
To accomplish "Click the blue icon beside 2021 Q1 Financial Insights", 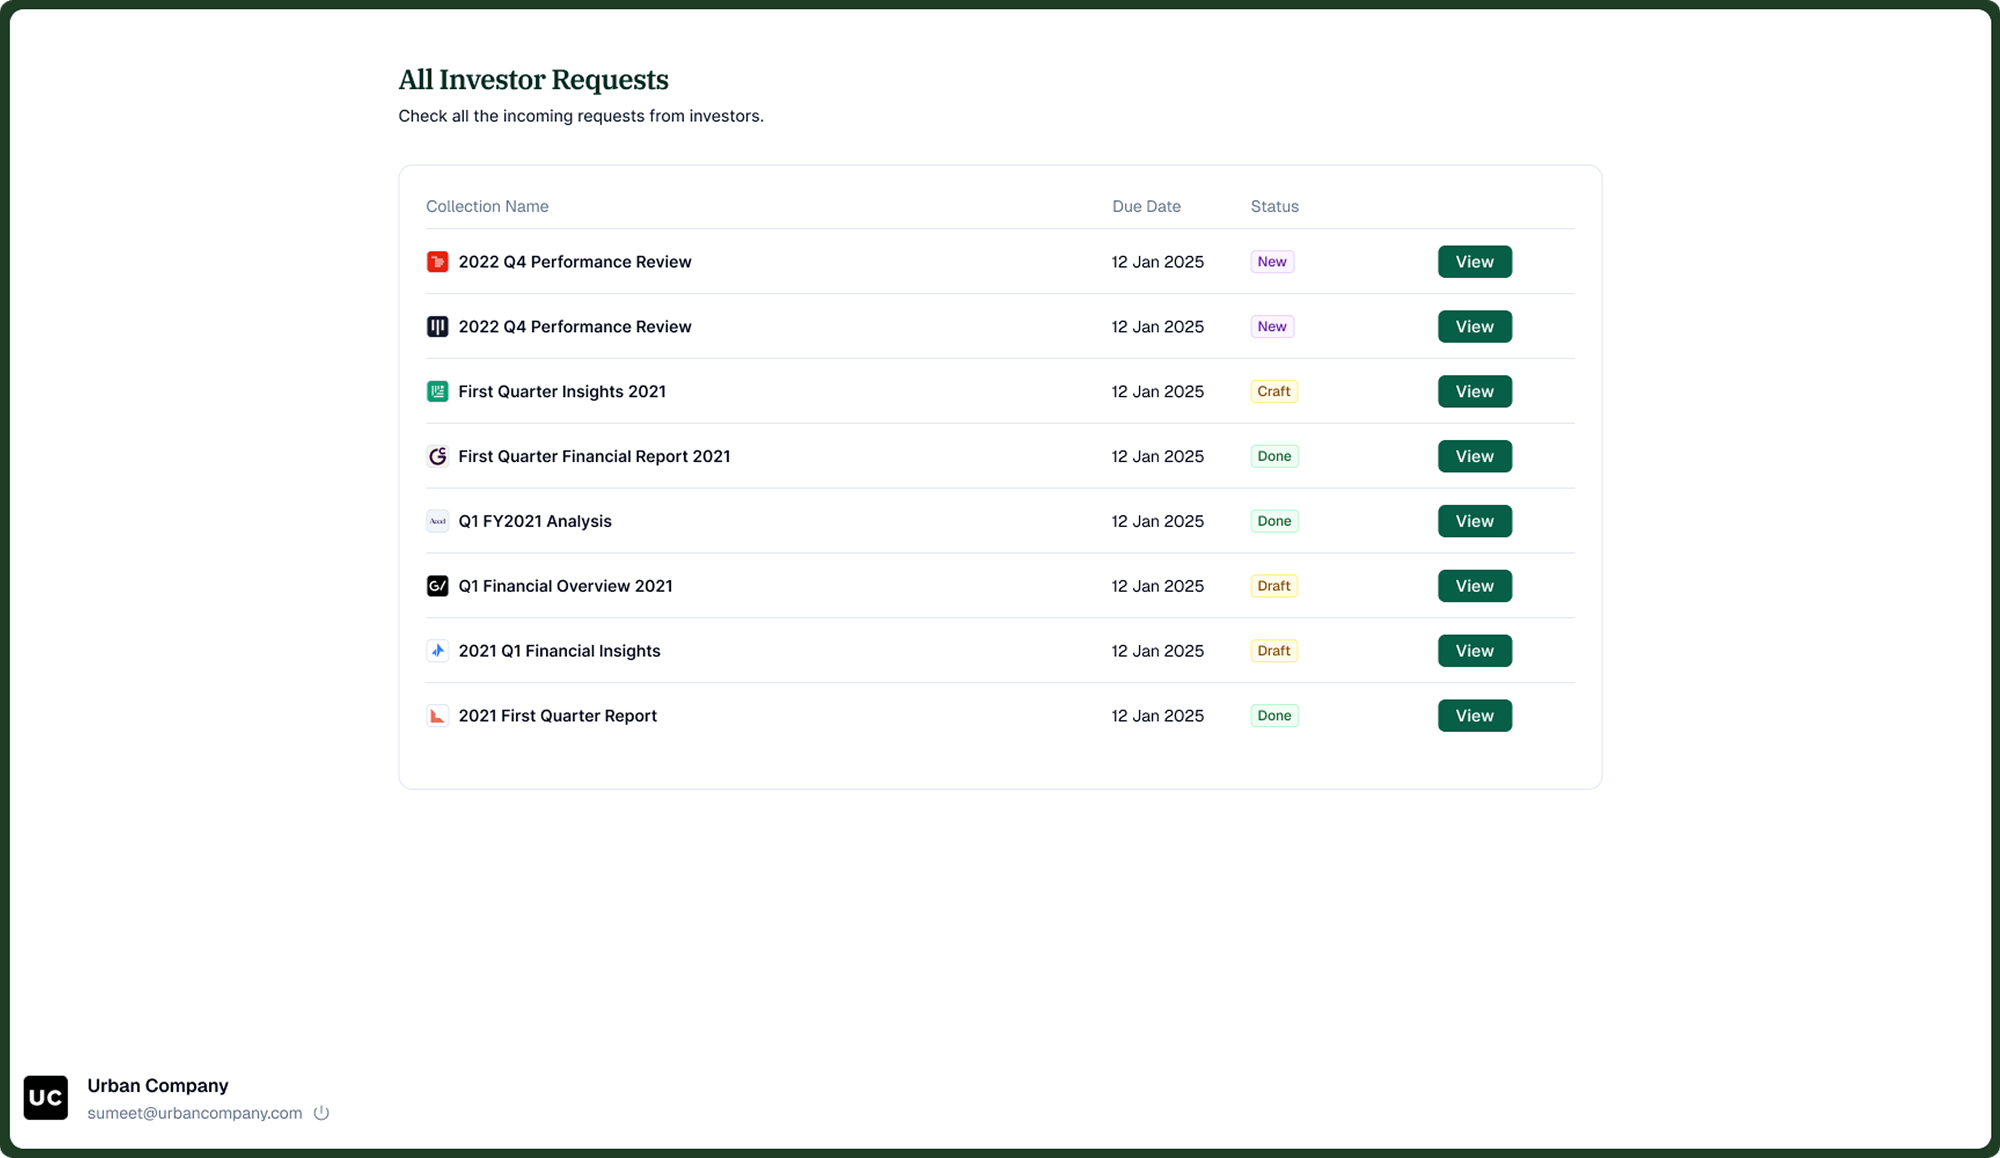I will click(437, 651).
